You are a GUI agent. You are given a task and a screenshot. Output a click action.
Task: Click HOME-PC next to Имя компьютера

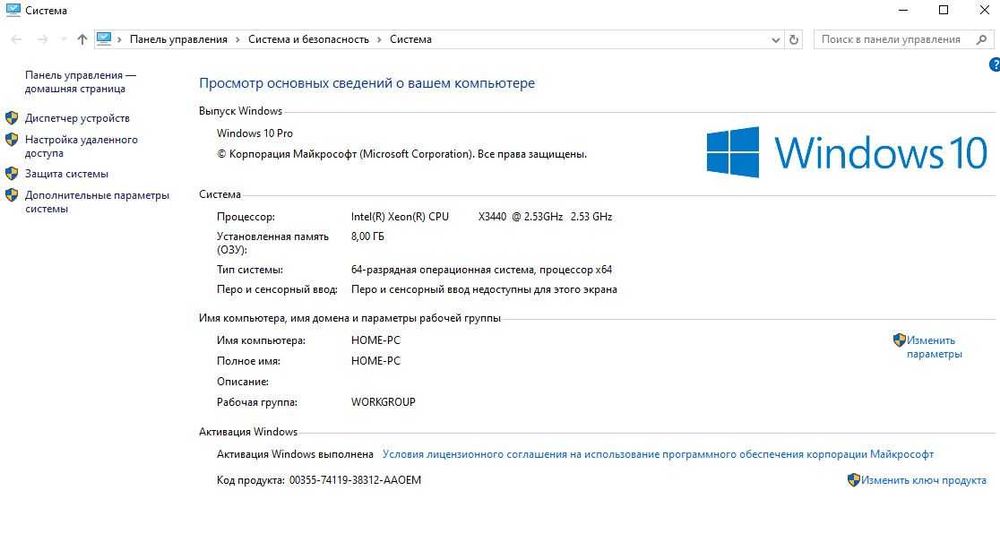pos(376,340)
